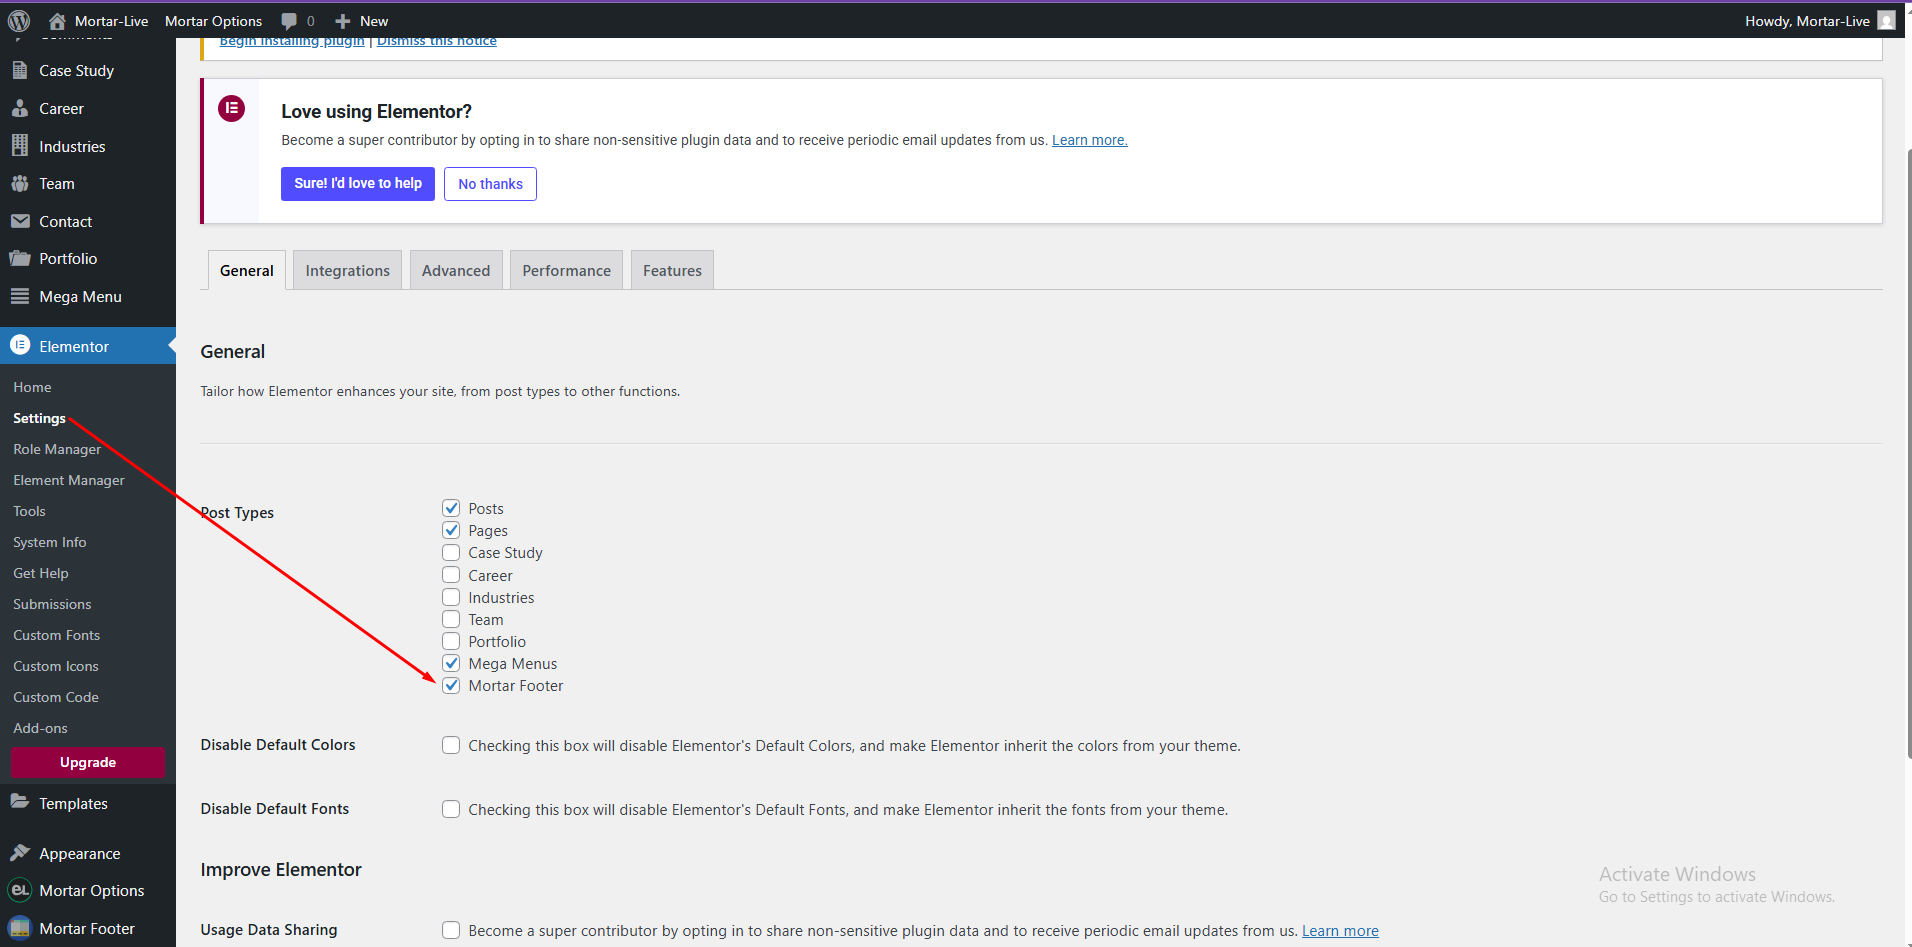Click Sure! I'd love to help
Screen dimensions: 1912x947
pyautogui.click(x=358, y=183)
